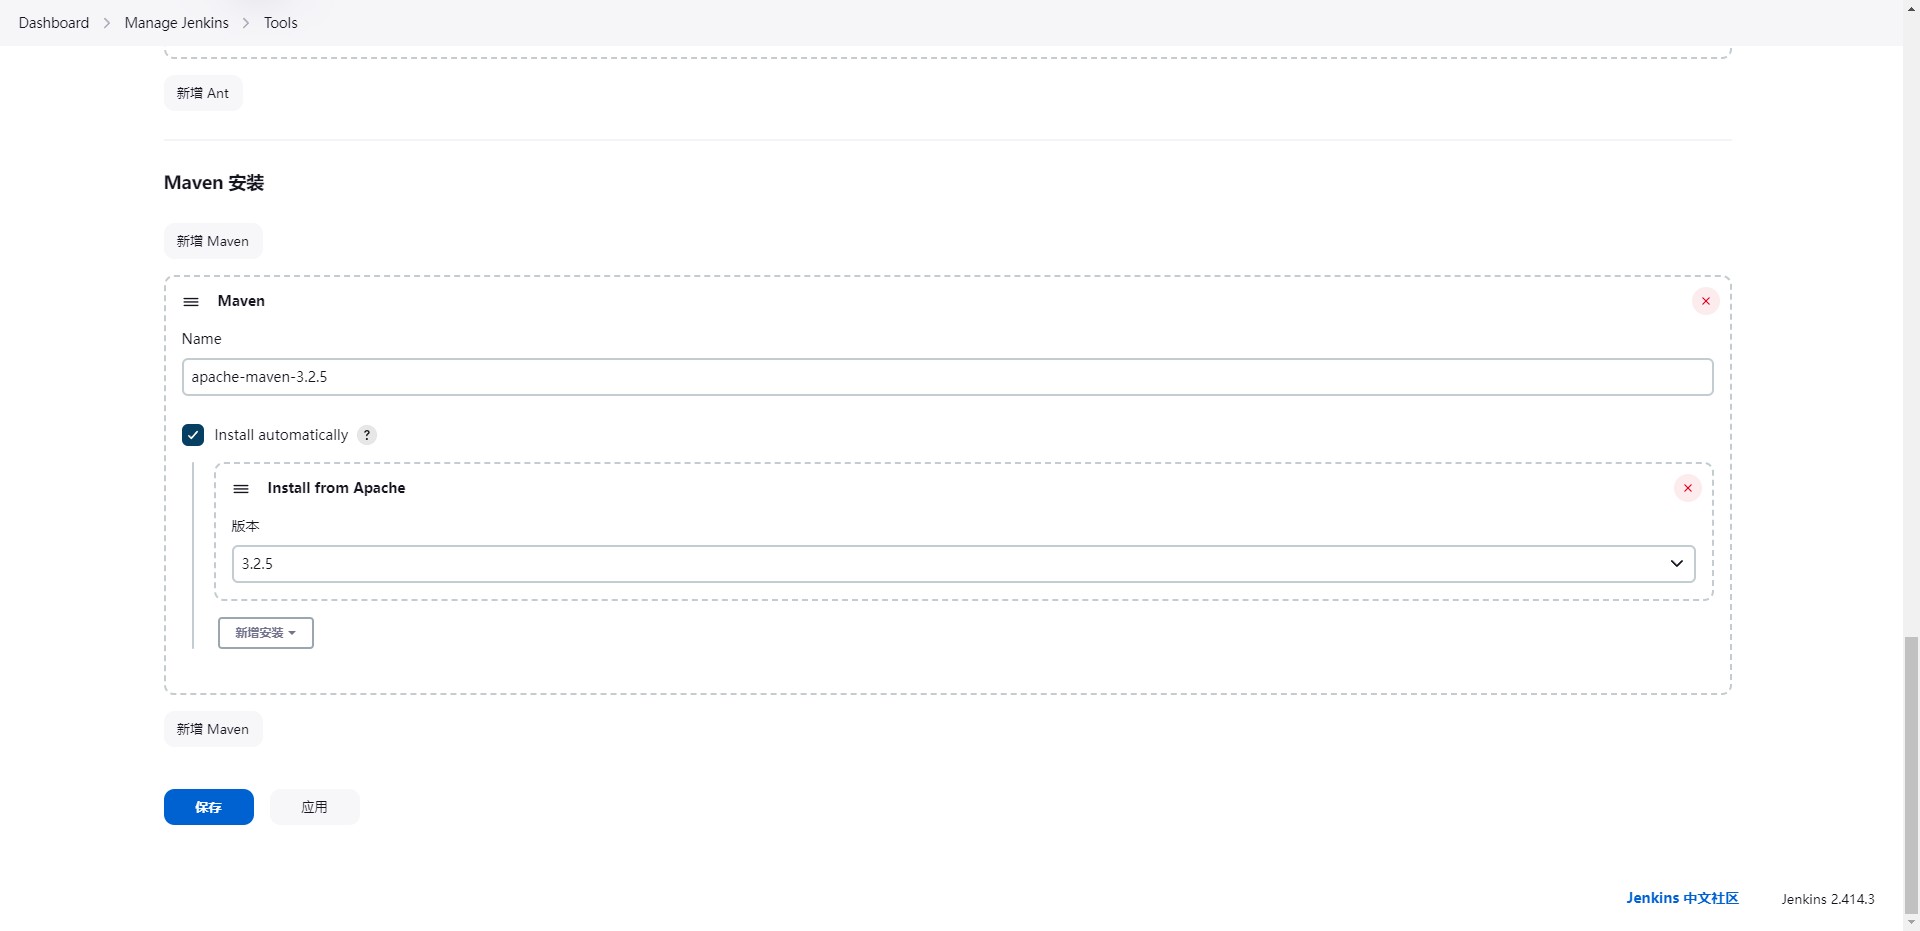Screen dimensions: 1920x931
Task: Open Manage Jenkins from breadcrumb
Action: [x=176, y=22]
